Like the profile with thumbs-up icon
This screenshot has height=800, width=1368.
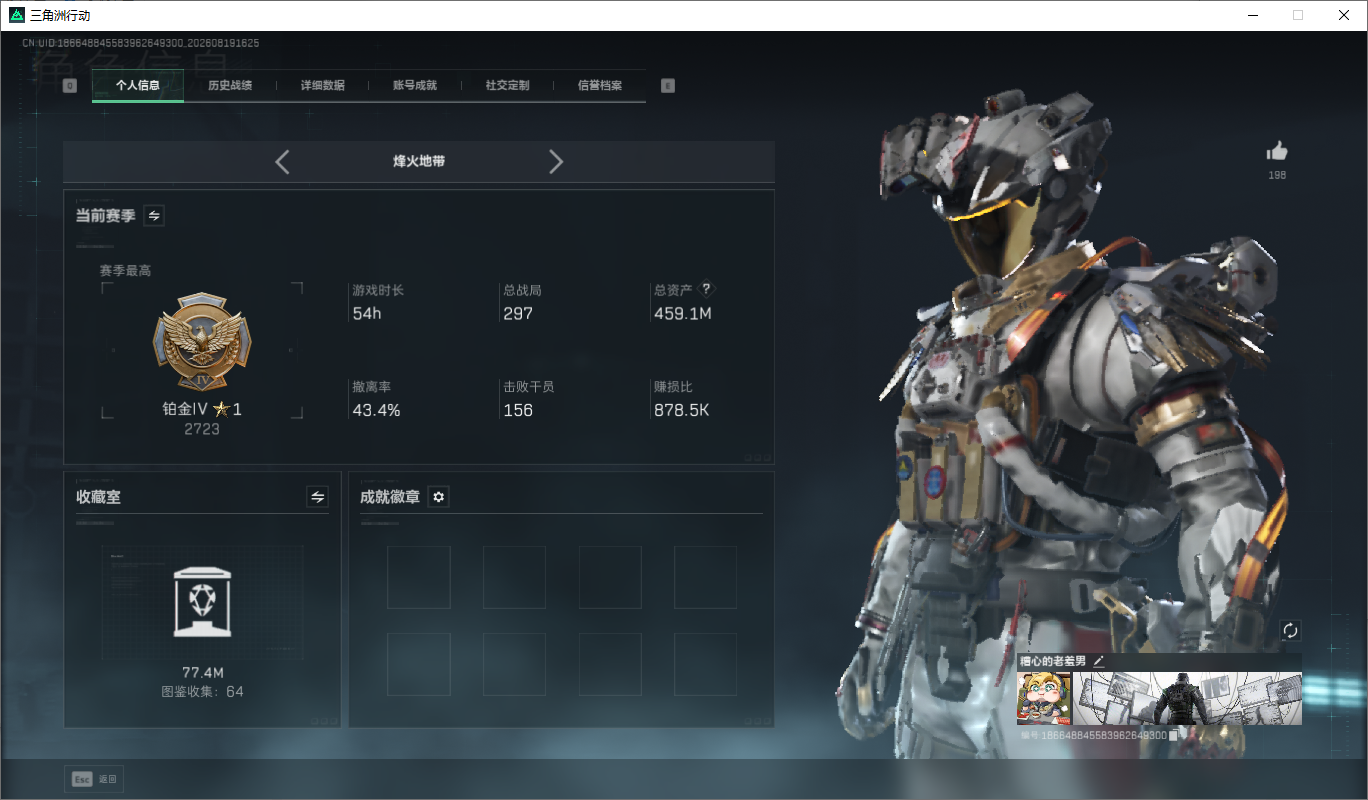coord(1277,151)
